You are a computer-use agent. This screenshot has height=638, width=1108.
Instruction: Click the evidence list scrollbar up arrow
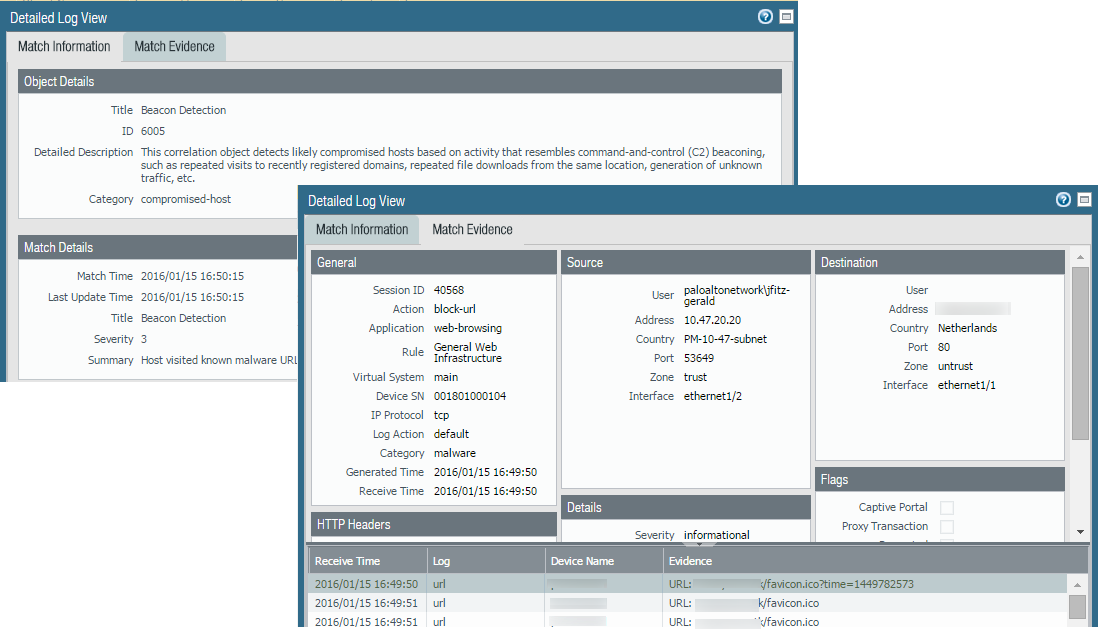coord(1077,584)
